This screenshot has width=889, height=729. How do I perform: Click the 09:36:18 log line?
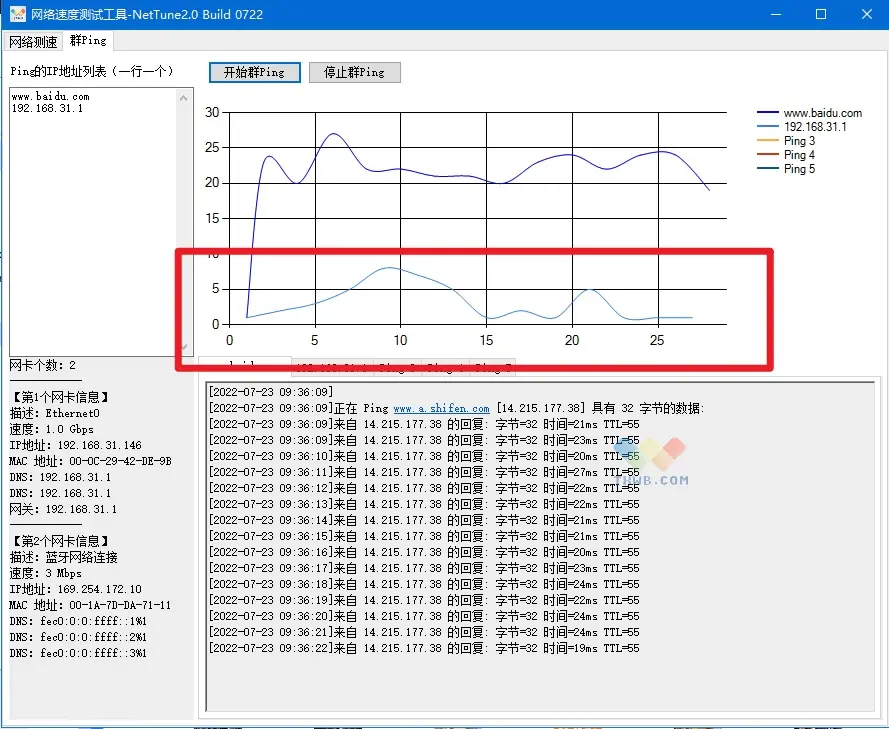click(424, 584)
